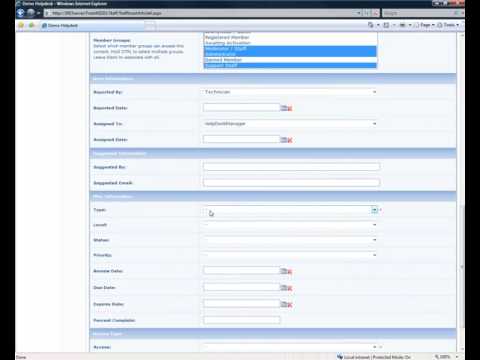Open the address bar history dropdown
The image size is (480, 360).
(359, 13)
